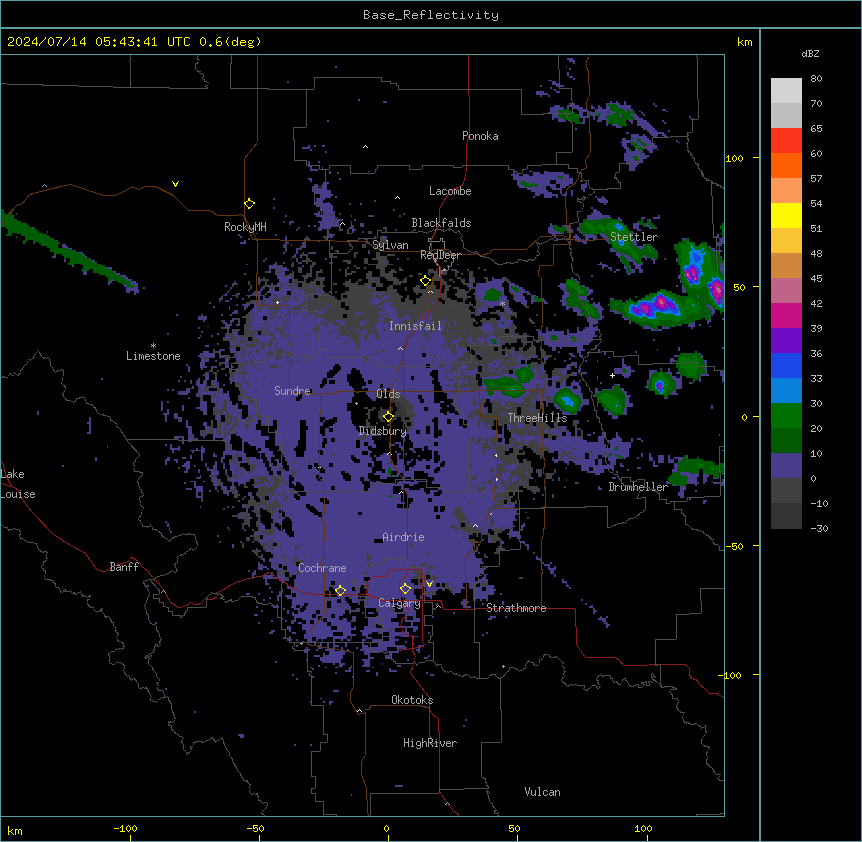The image size is (862, 842).
Task: Click the Limestone label
Action: coord(153,356)
